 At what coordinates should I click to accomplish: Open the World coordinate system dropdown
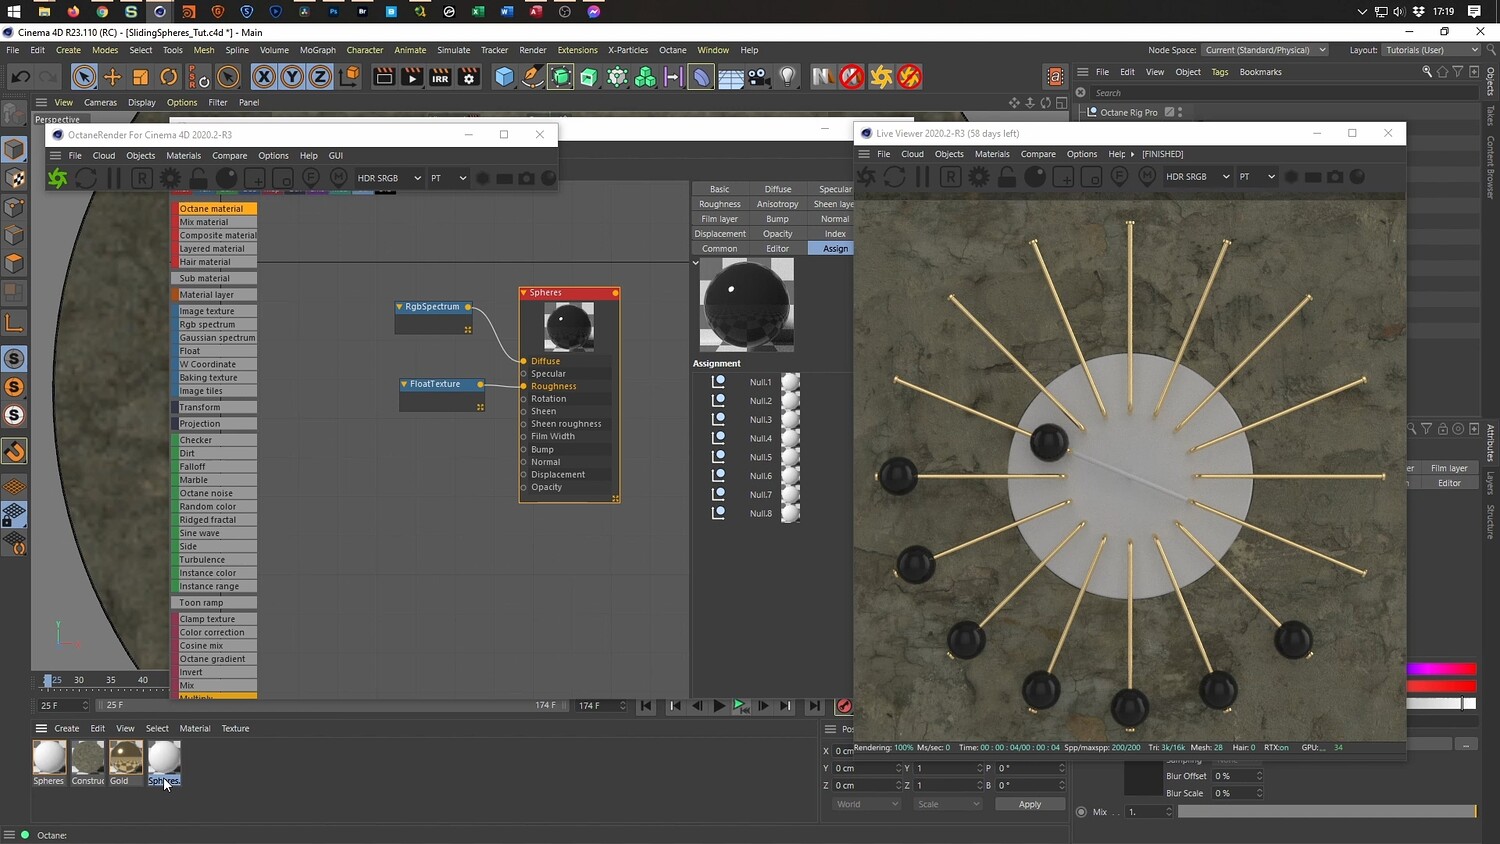coord(866,804)
